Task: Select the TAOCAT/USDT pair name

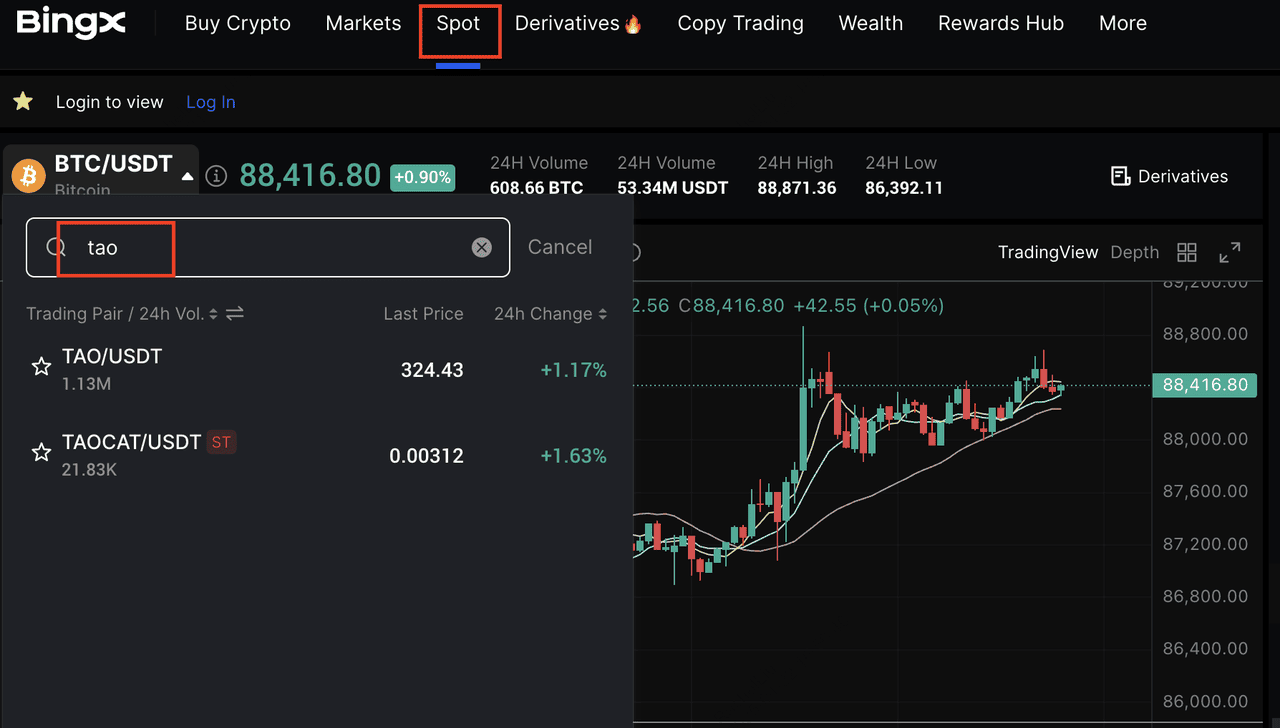Action: tap(132, 442)
